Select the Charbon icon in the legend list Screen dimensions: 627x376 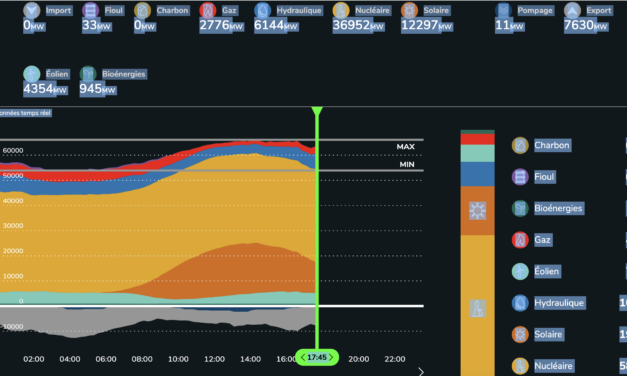coord(520,145)
